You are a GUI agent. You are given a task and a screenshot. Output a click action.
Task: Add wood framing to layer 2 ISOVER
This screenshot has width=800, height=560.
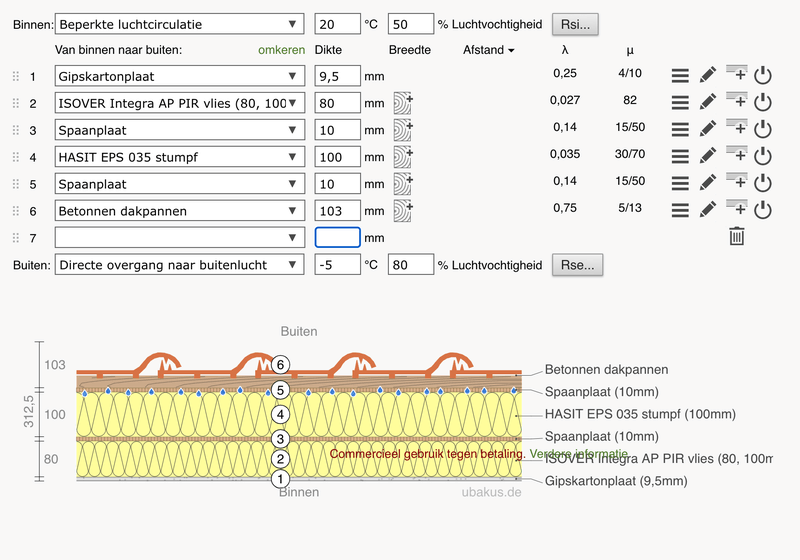402,103
